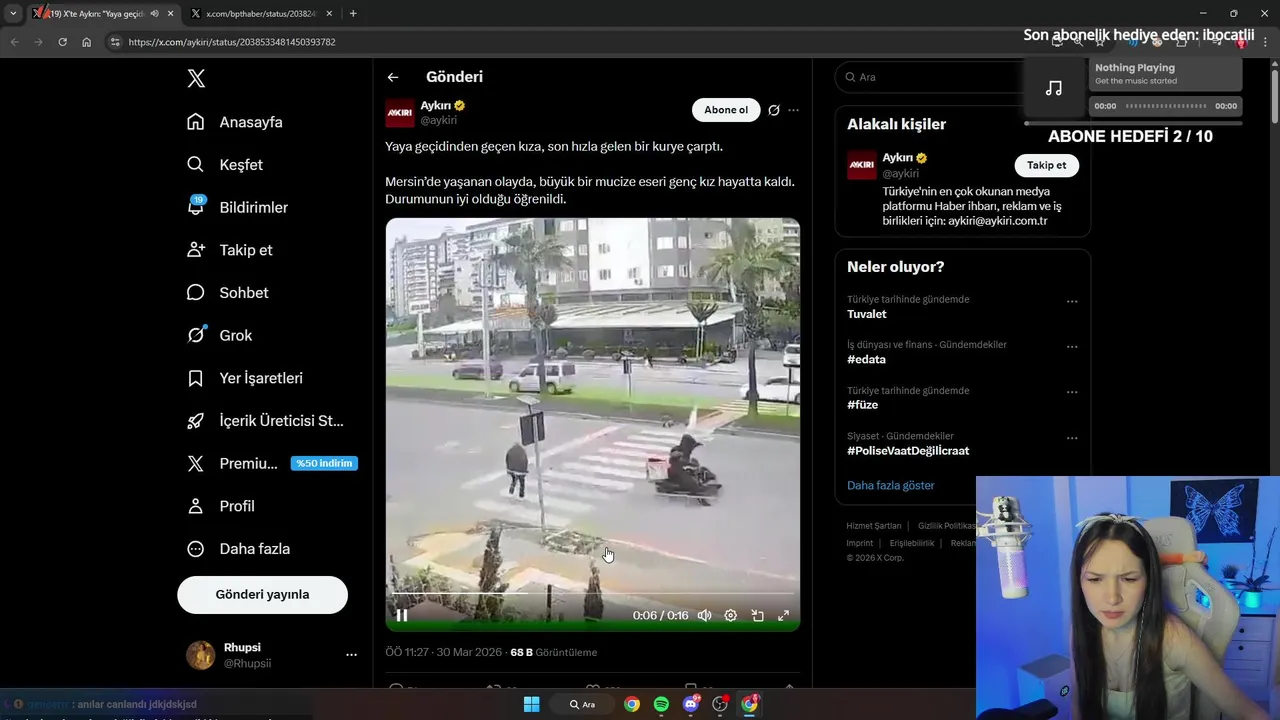Open the Tuvalet trending topic

867,314
